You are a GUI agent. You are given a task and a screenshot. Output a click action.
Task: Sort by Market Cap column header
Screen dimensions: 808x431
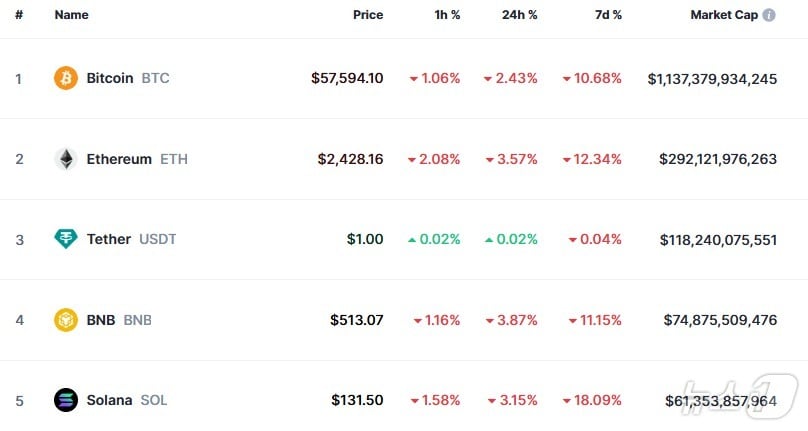[724, 16]
